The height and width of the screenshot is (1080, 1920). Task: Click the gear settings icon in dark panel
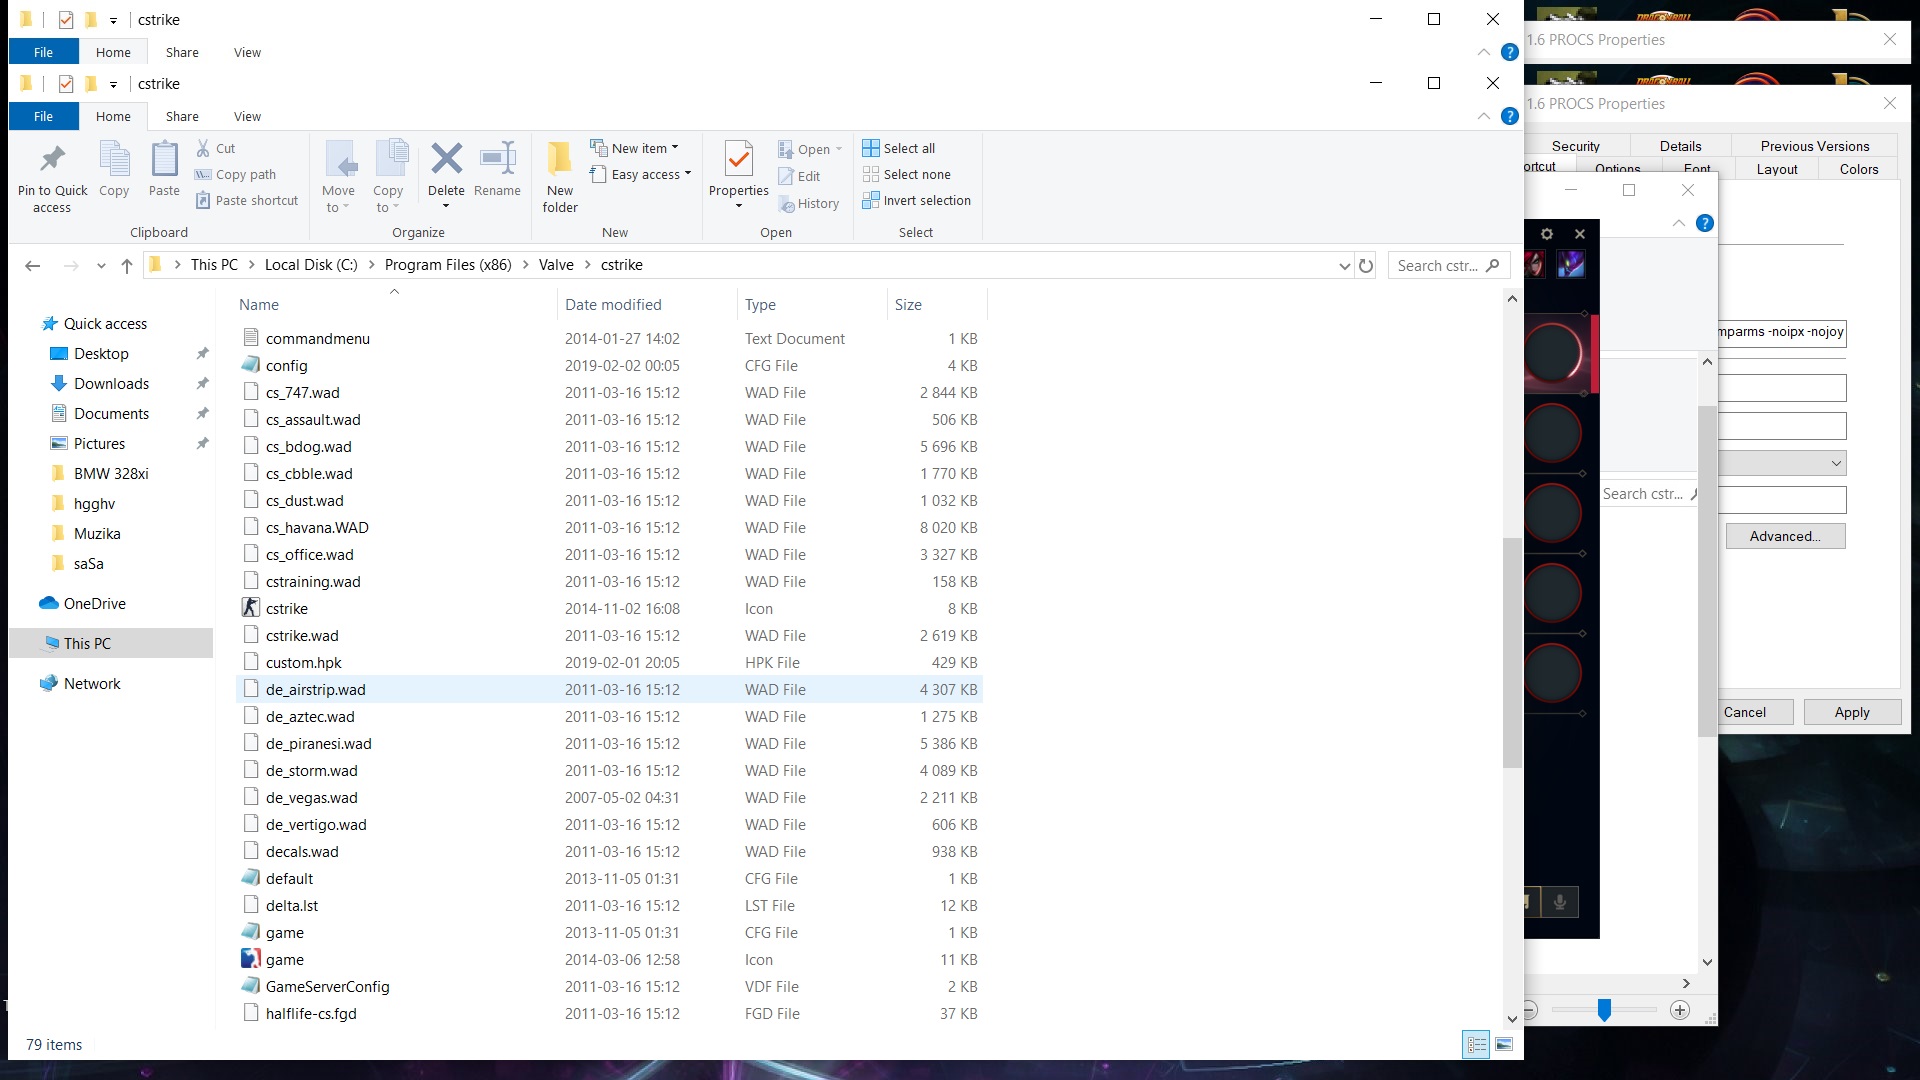point(1547,233)
